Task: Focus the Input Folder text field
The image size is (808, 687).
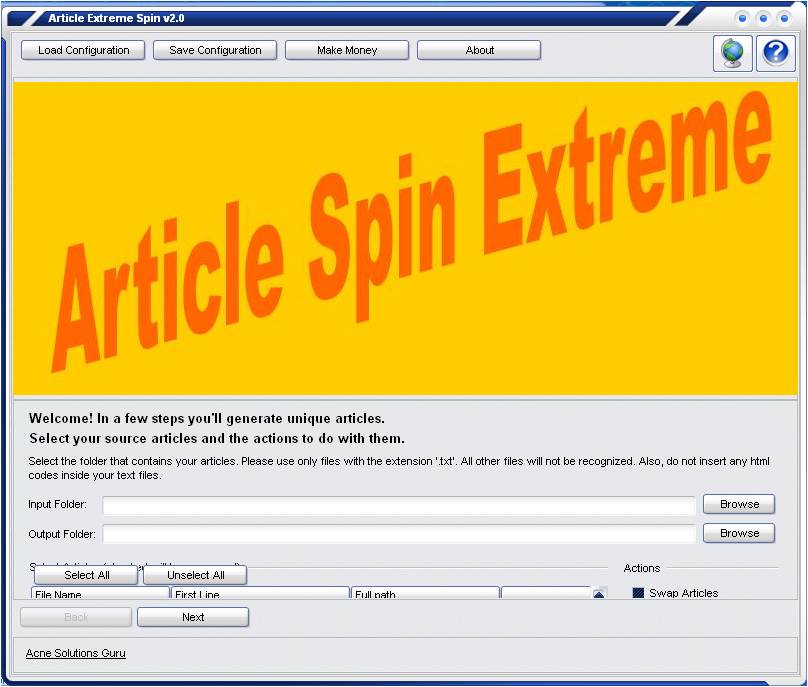Action: point(399,505)
